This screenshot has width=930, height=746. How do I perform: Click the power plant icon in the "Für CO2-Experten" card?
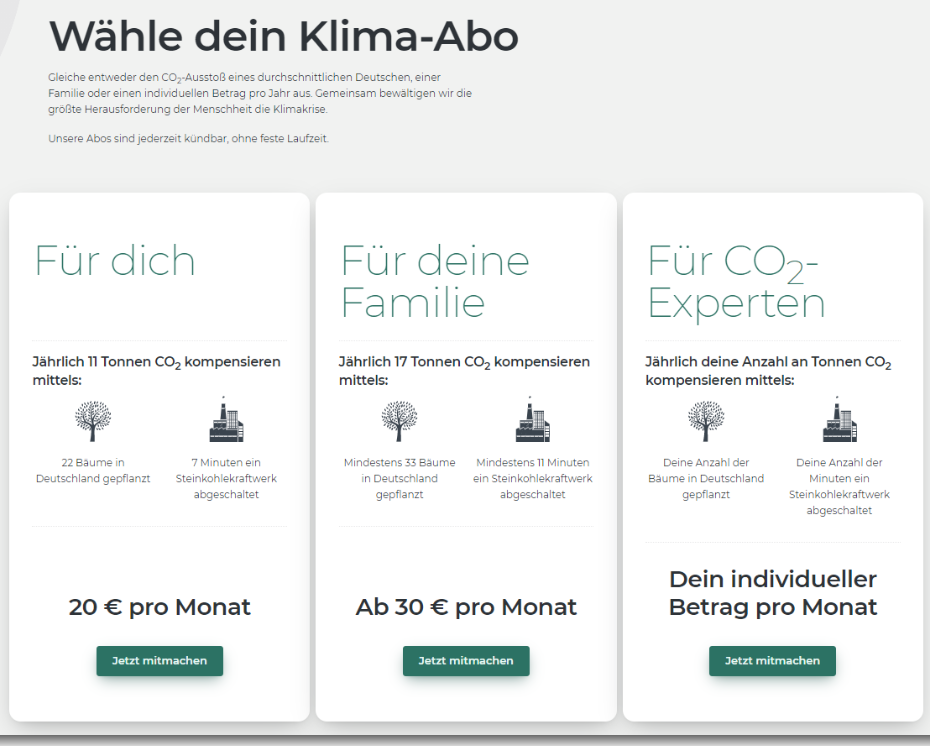tap(839, 420)
